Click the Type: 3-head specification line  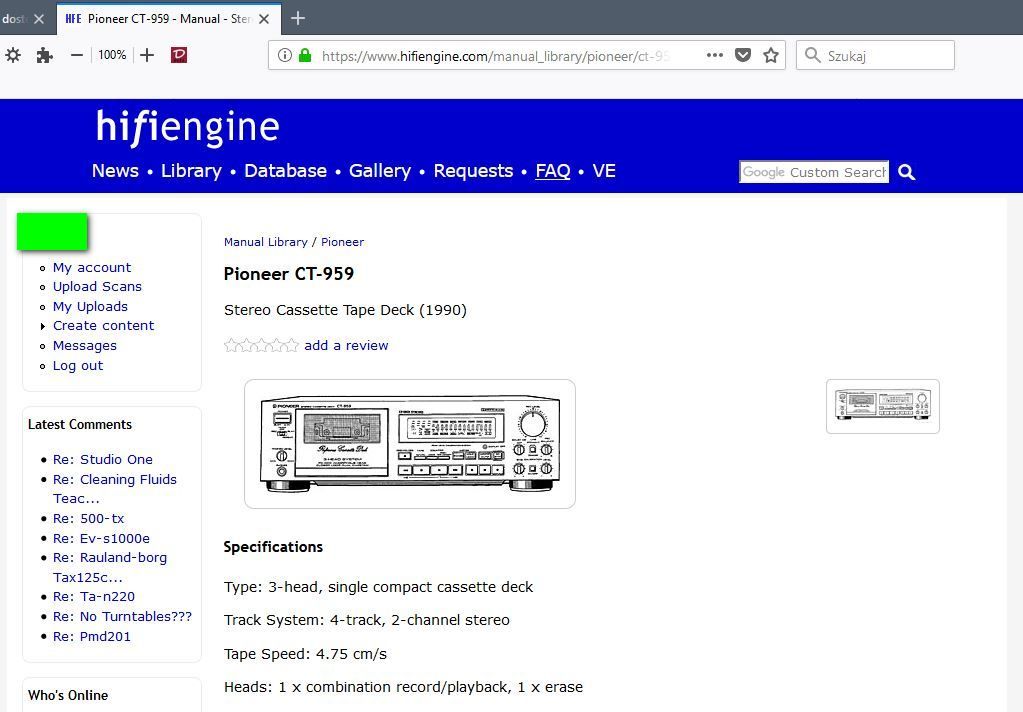point(378,587)
